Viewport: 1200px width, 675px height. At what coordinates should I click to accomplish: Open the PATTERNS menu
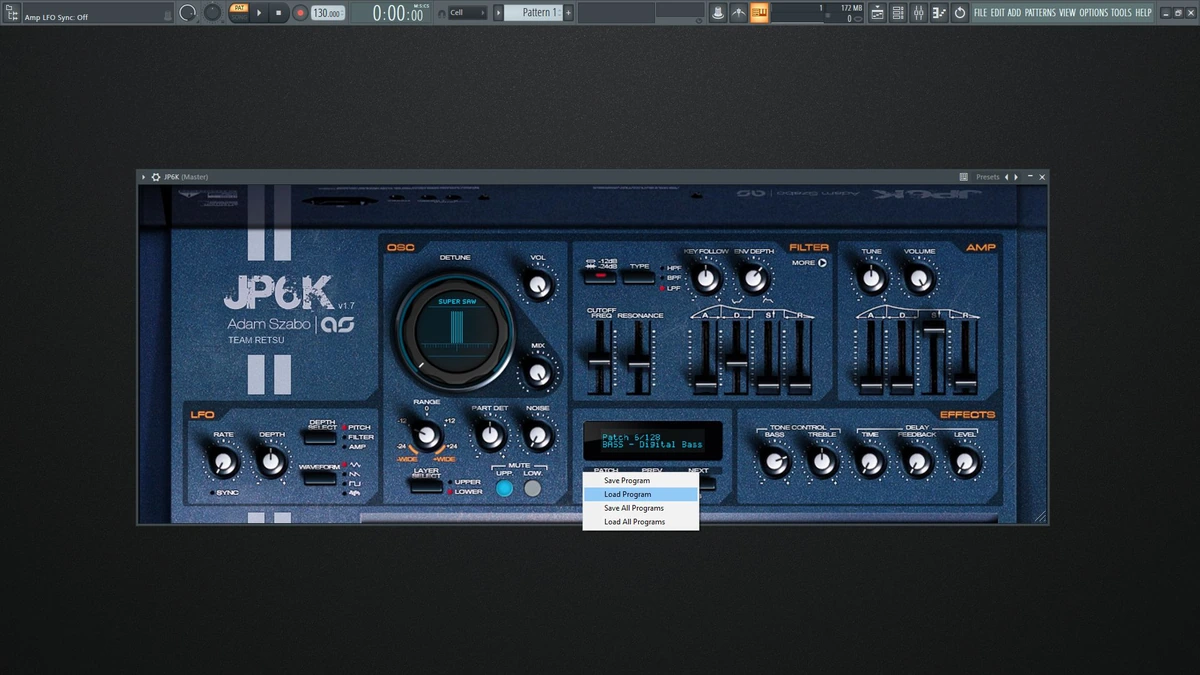coord(1040,13)
